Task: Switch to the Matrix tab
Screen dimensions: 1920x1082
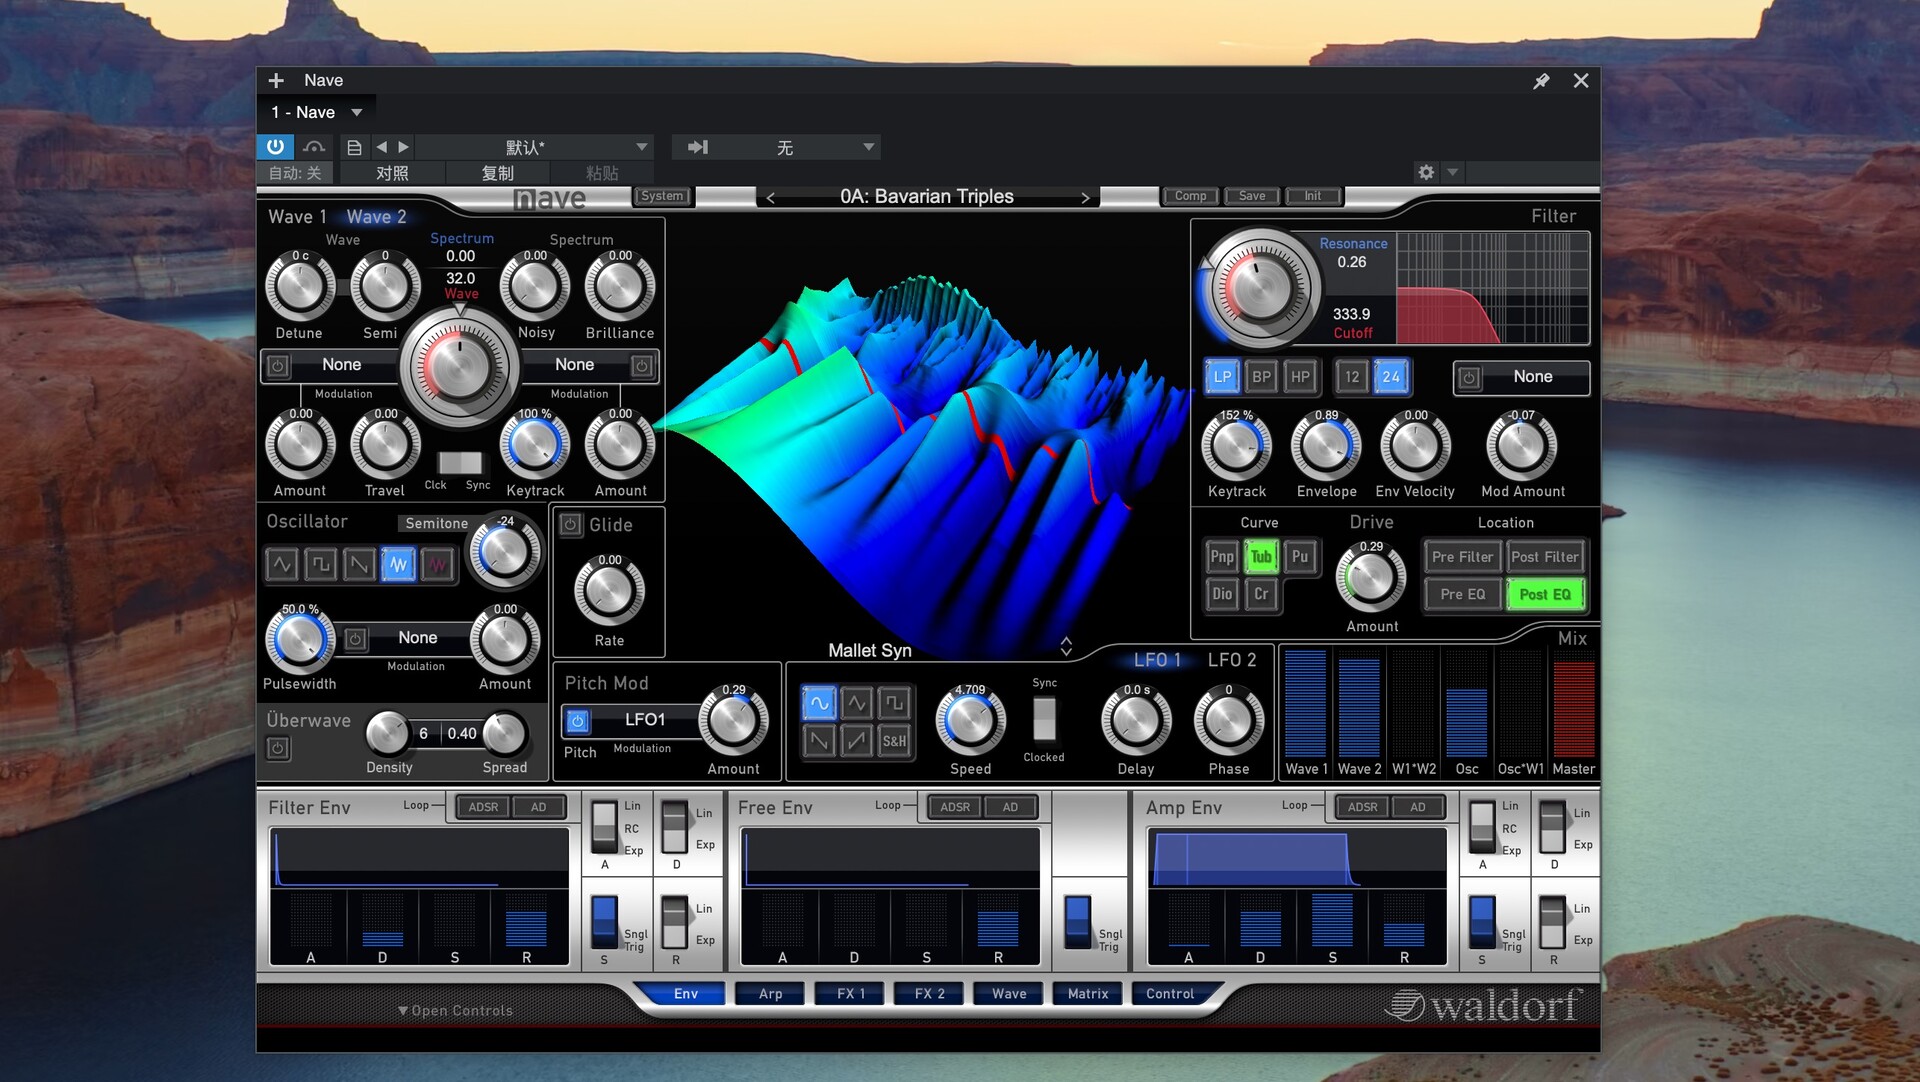Action: [x=1087, y=994]
